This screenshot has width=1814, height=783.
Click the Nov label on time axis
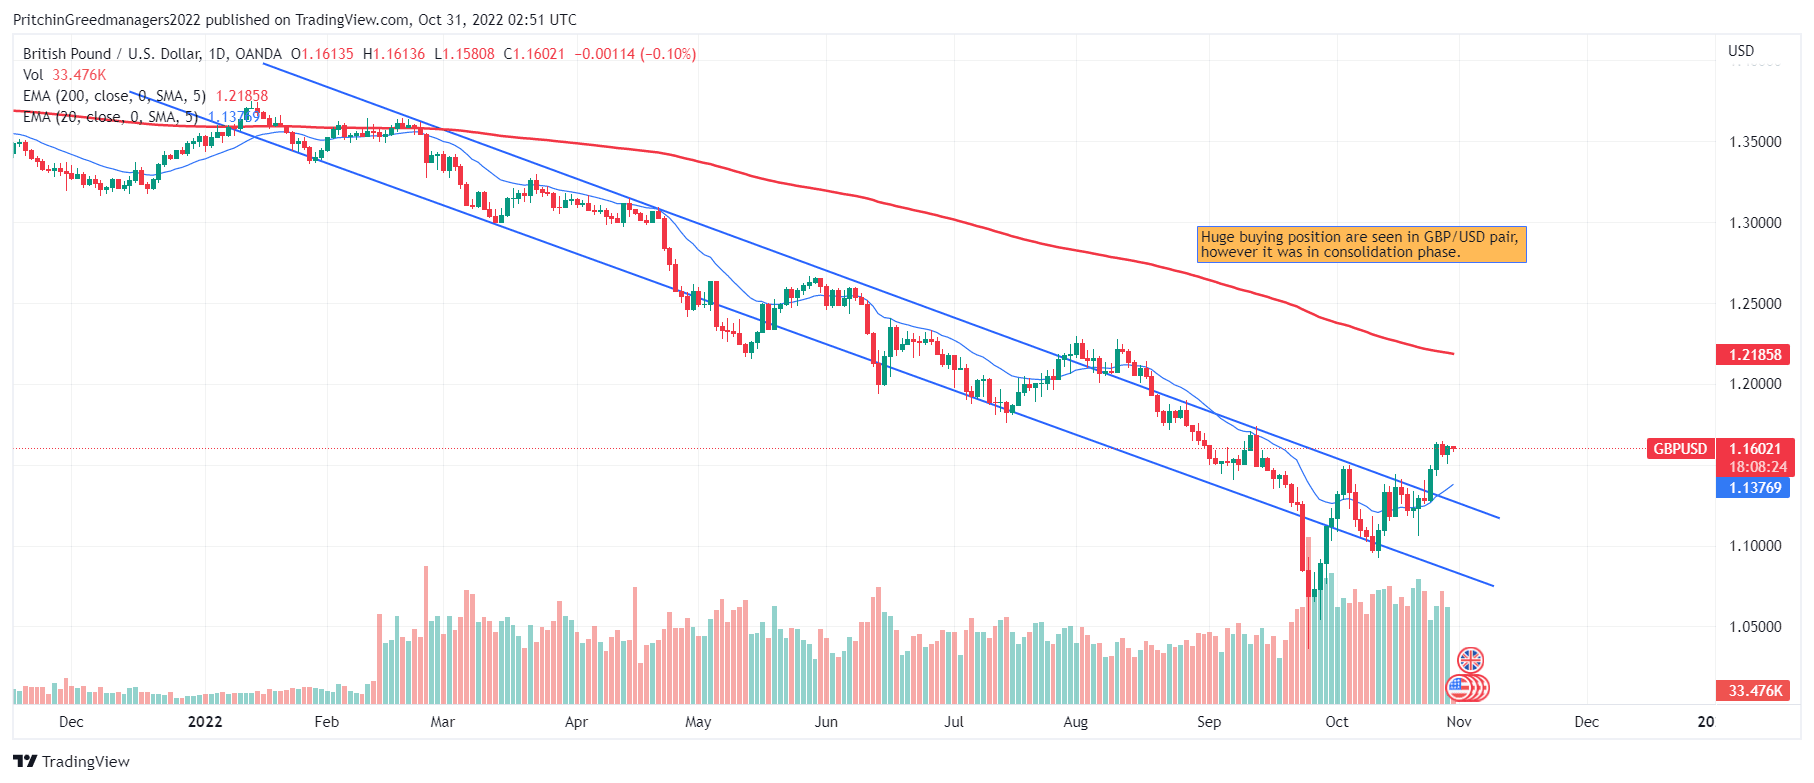pos(1459,722)
